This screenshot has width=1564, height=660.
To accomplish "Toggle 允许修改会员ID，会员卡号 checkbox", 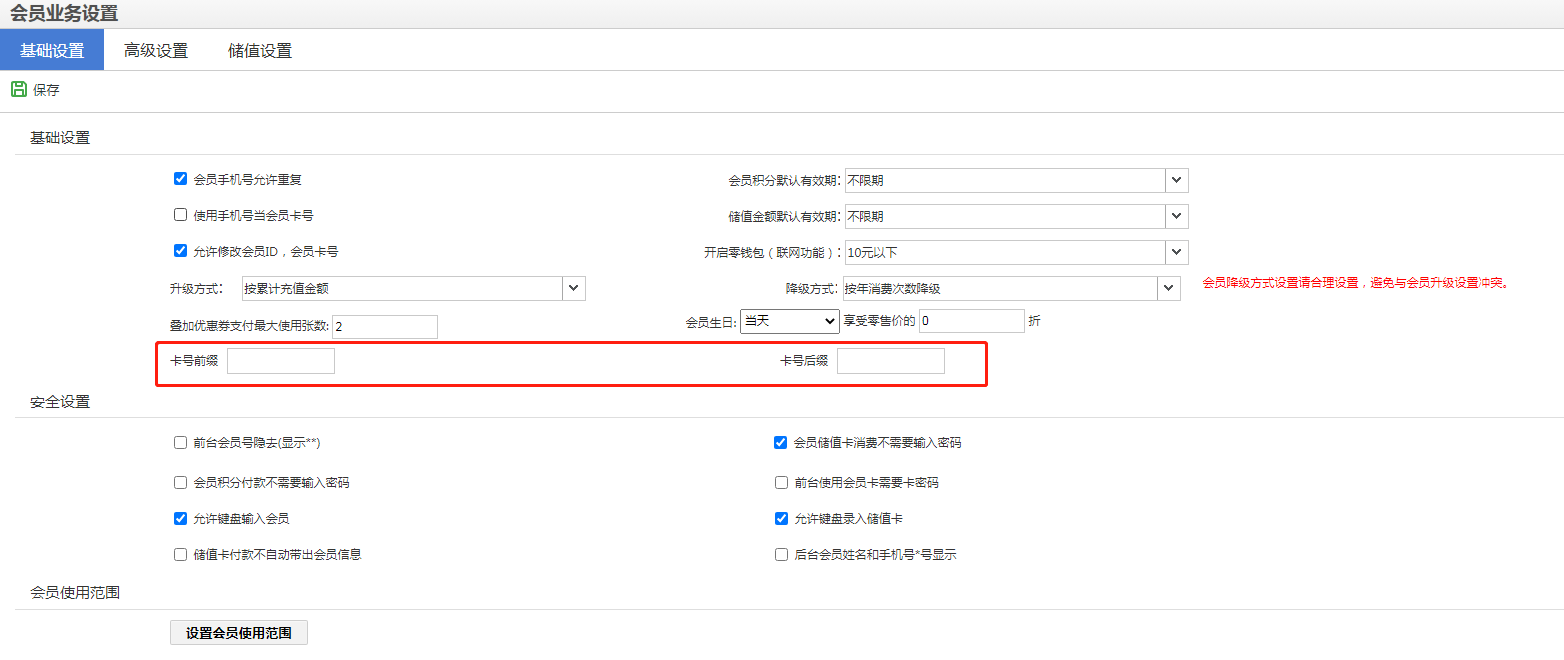I will point(181,251).
